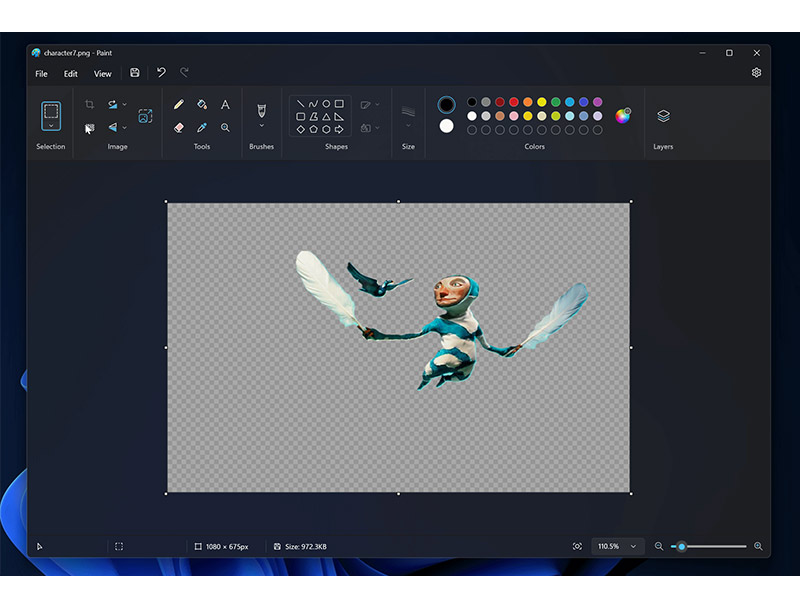
Task: Pick the Oval shape
Action: coord(326,104)
